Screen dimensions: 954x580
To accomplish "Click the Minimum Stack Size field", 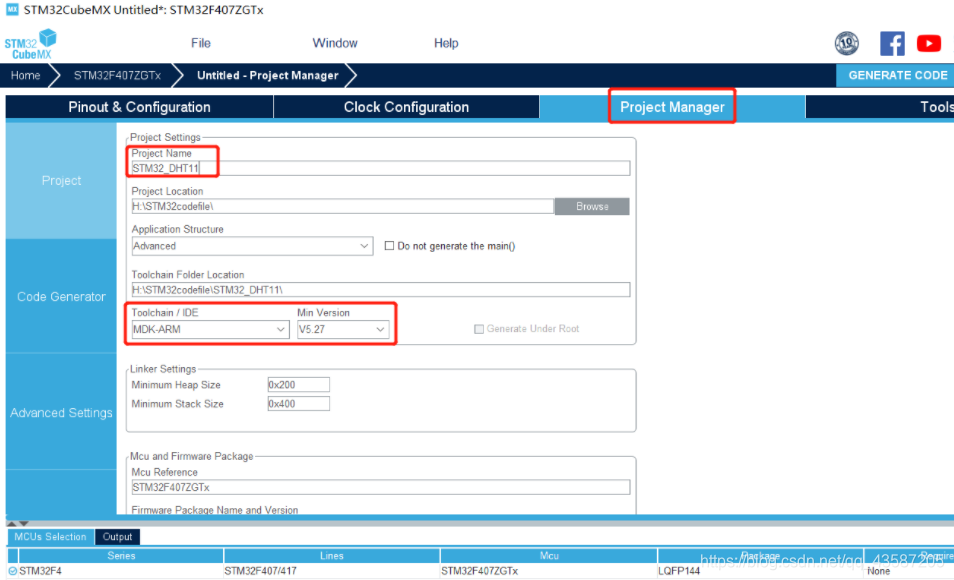I will [x=299, y=404].
